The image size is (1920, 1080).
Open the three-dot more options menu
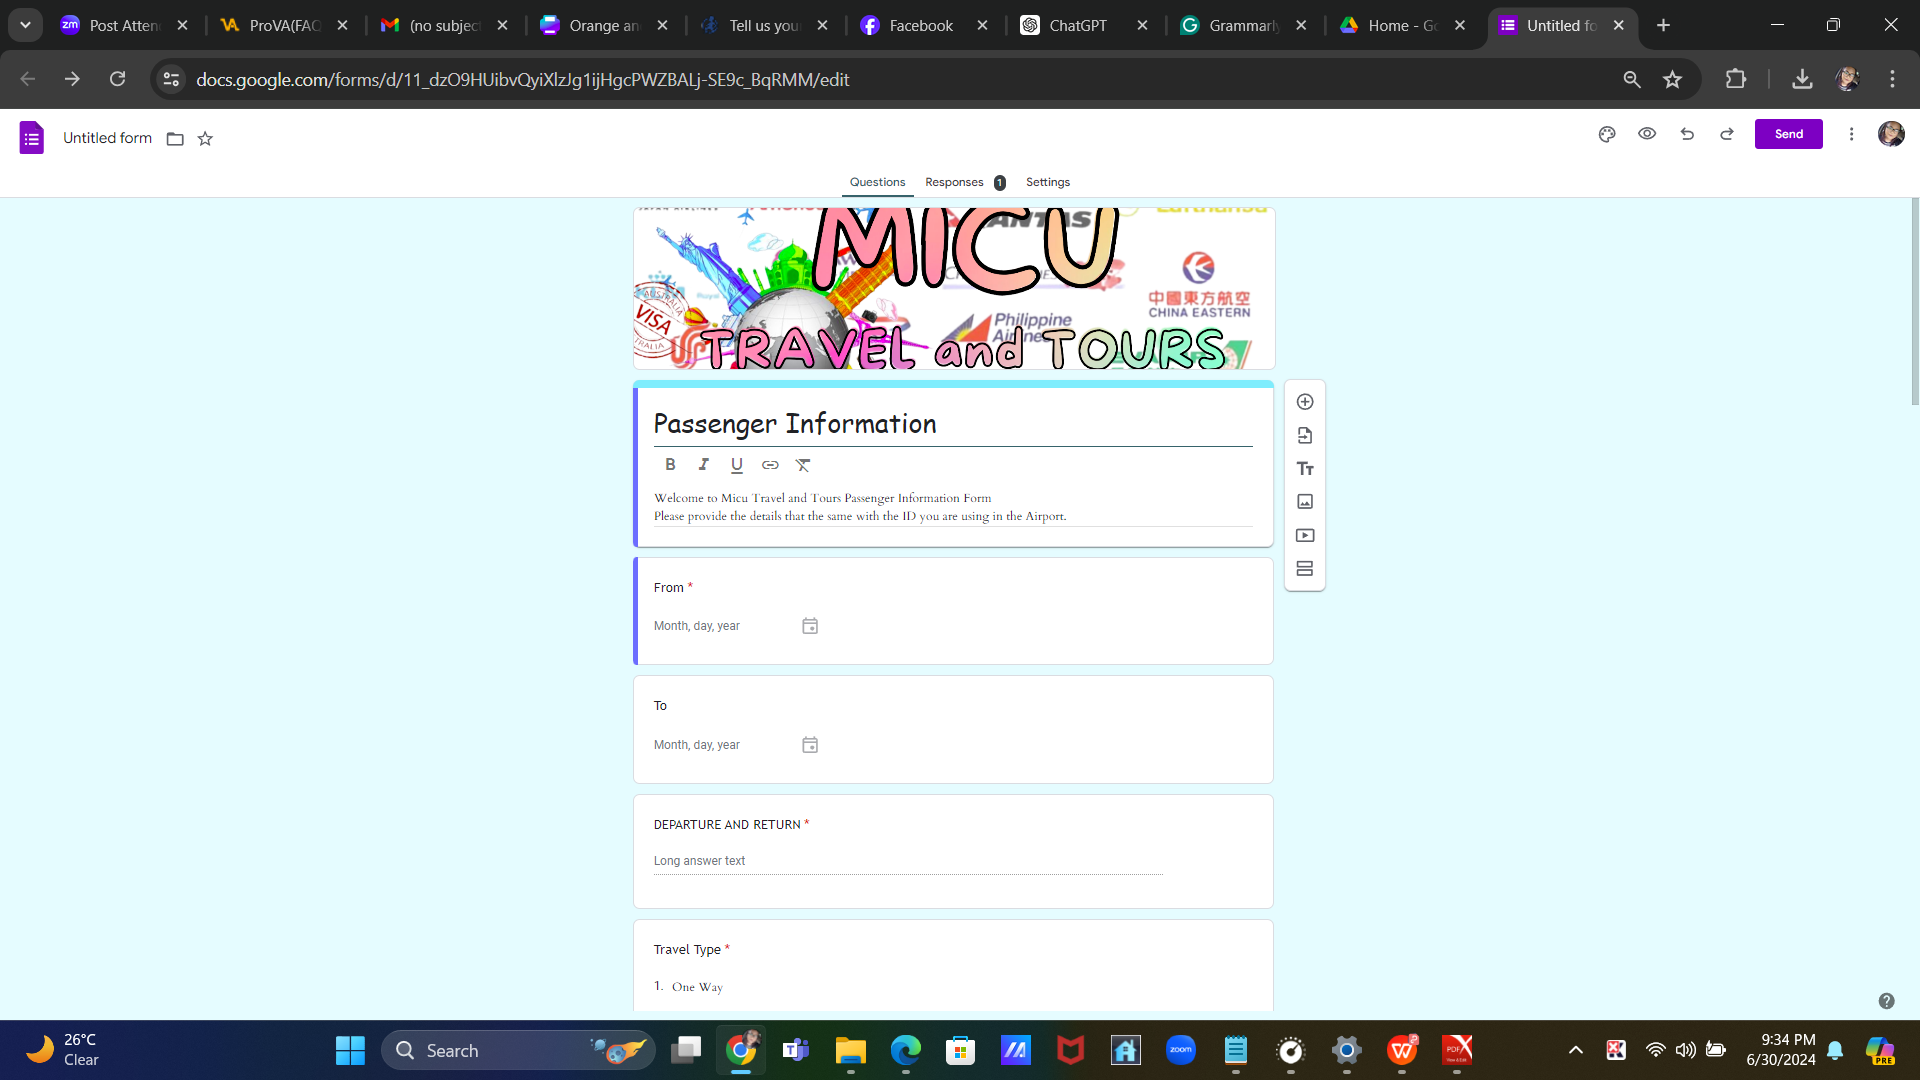tap(1852, 133)
